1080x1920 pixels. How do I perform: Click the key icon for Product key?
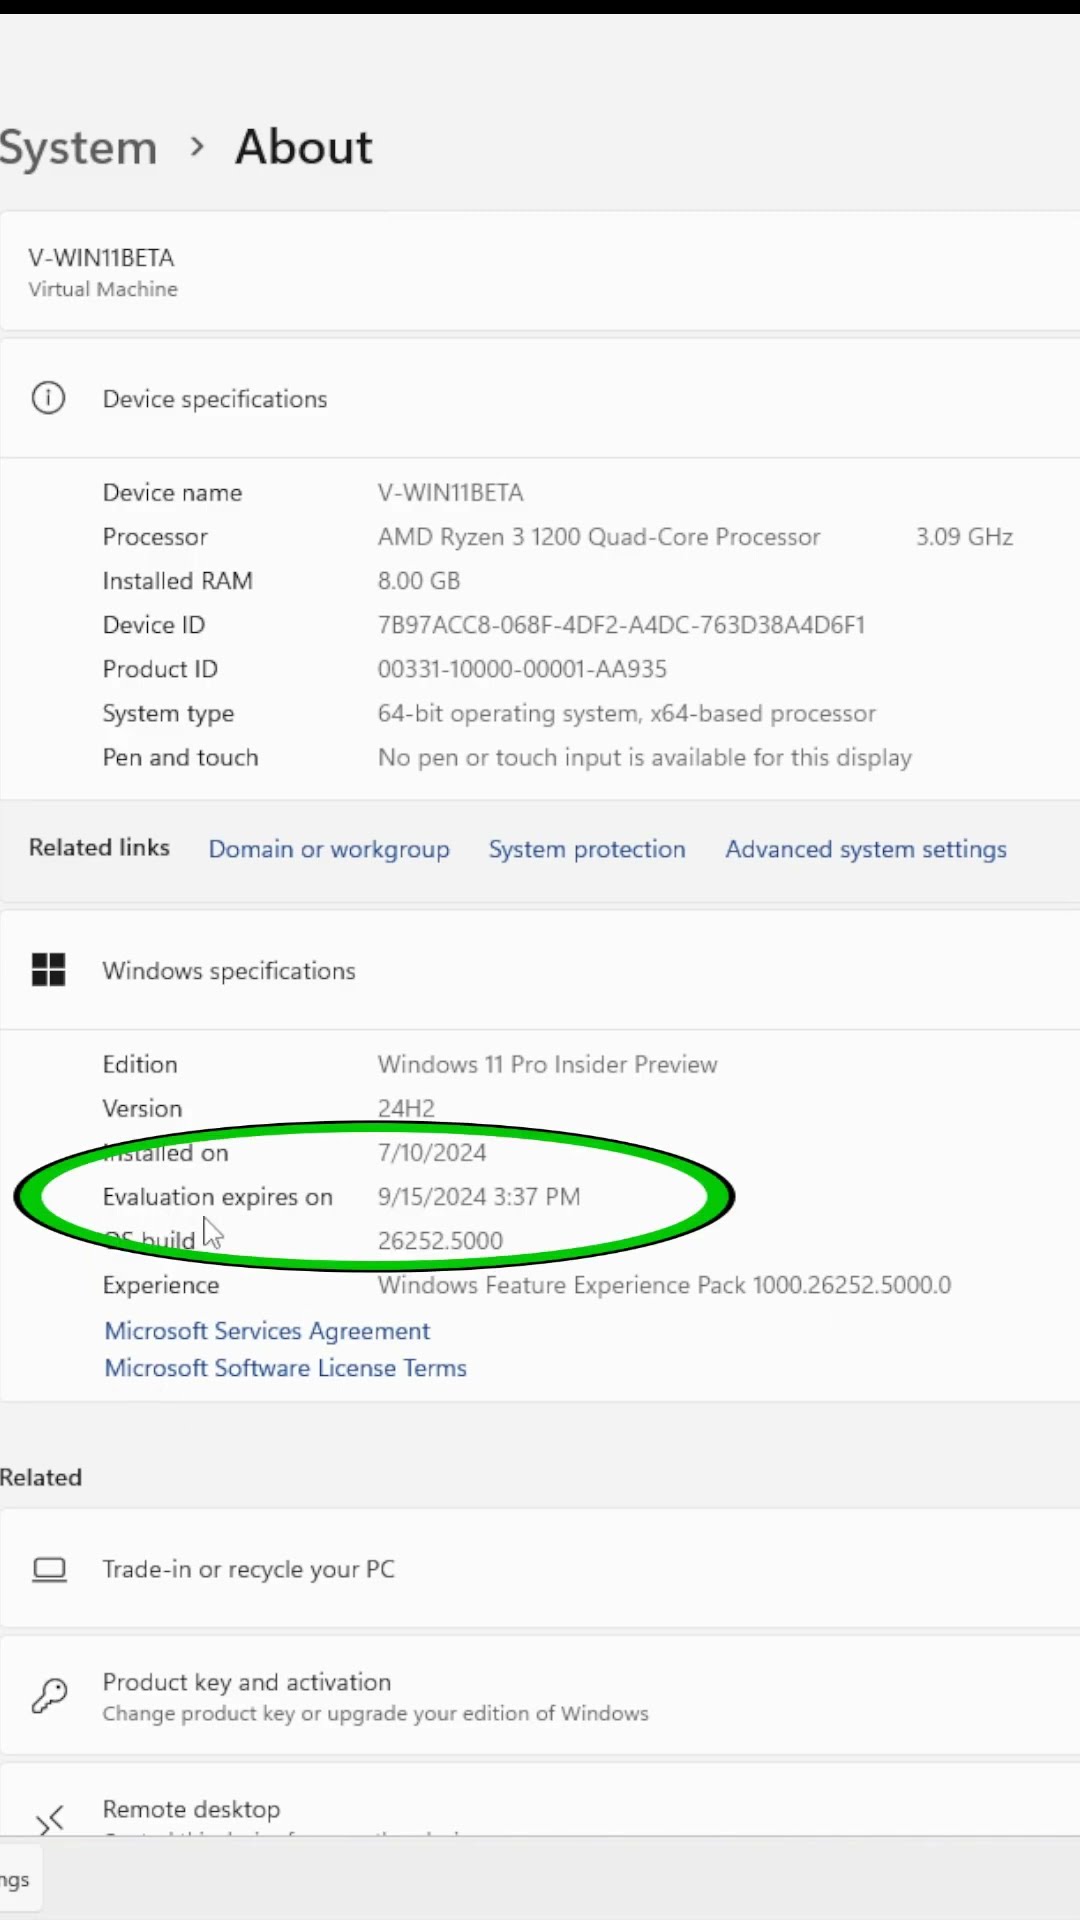coord(49,1696)
